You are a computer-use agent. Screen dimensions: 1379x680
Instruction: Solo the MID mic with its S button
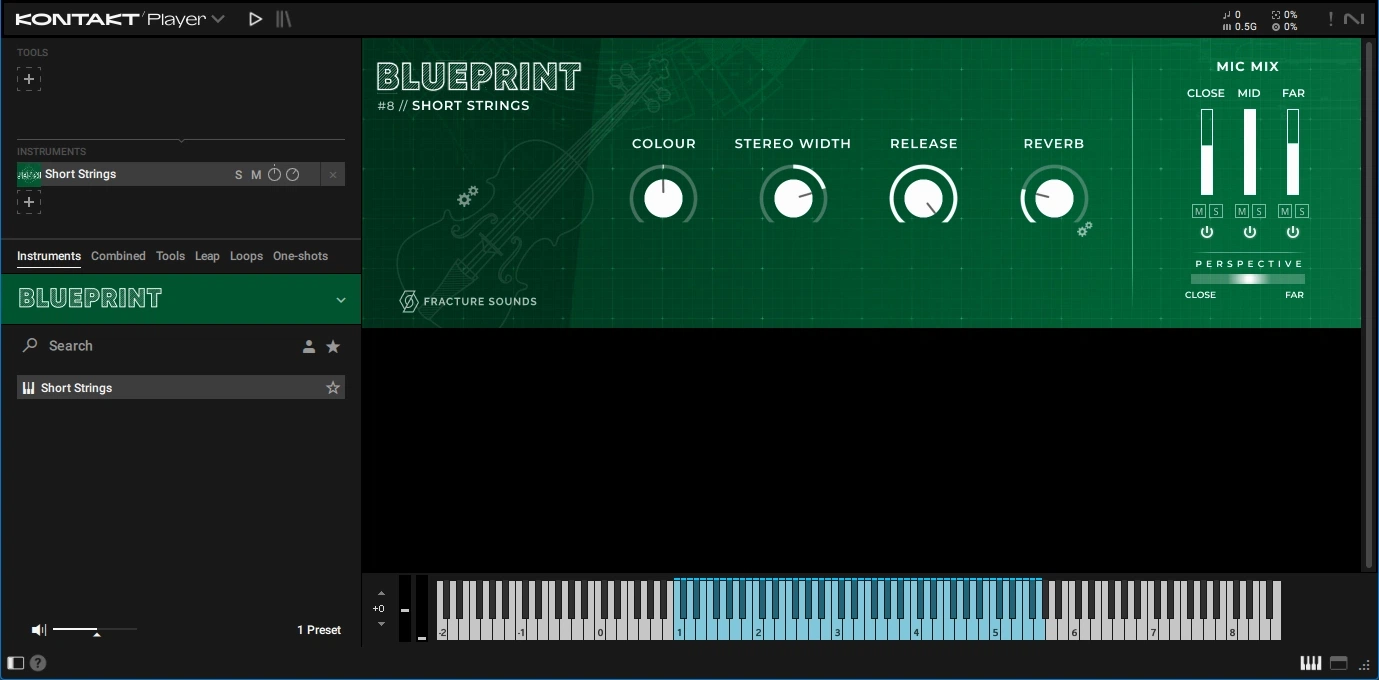[1258, 211]
